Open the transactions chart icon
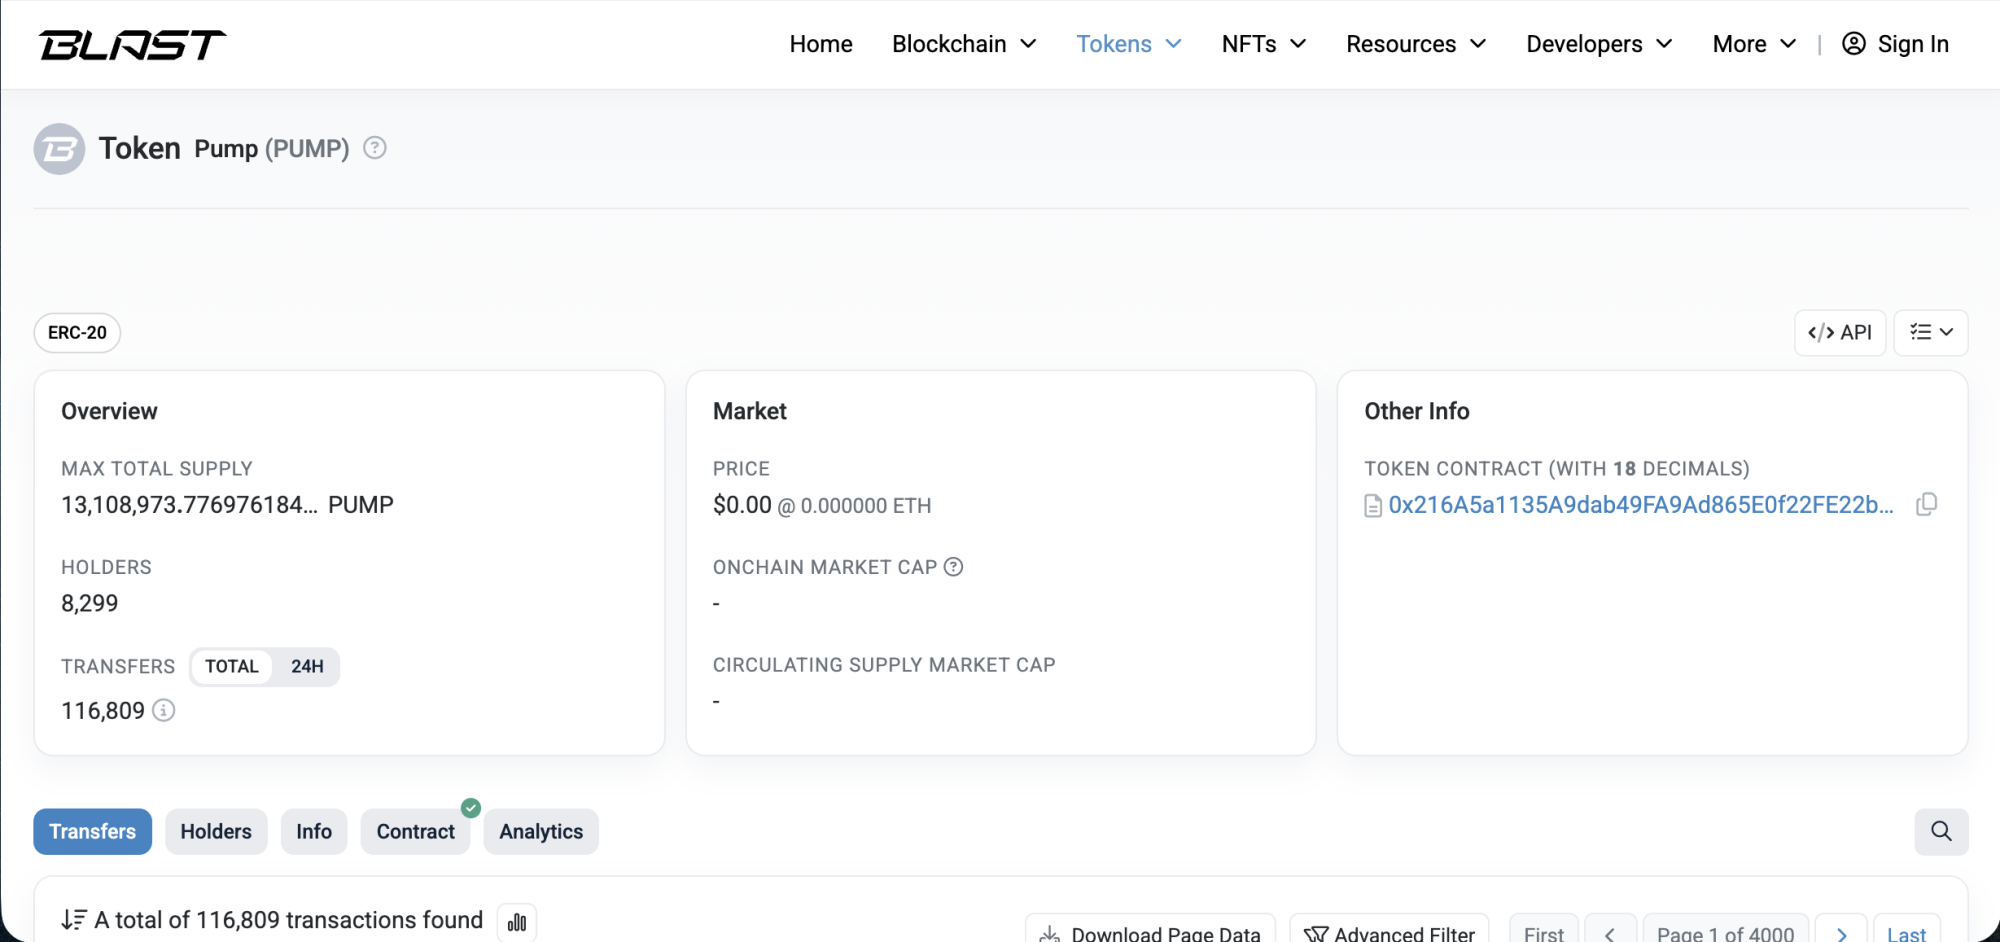 click(x=517, y=922)
